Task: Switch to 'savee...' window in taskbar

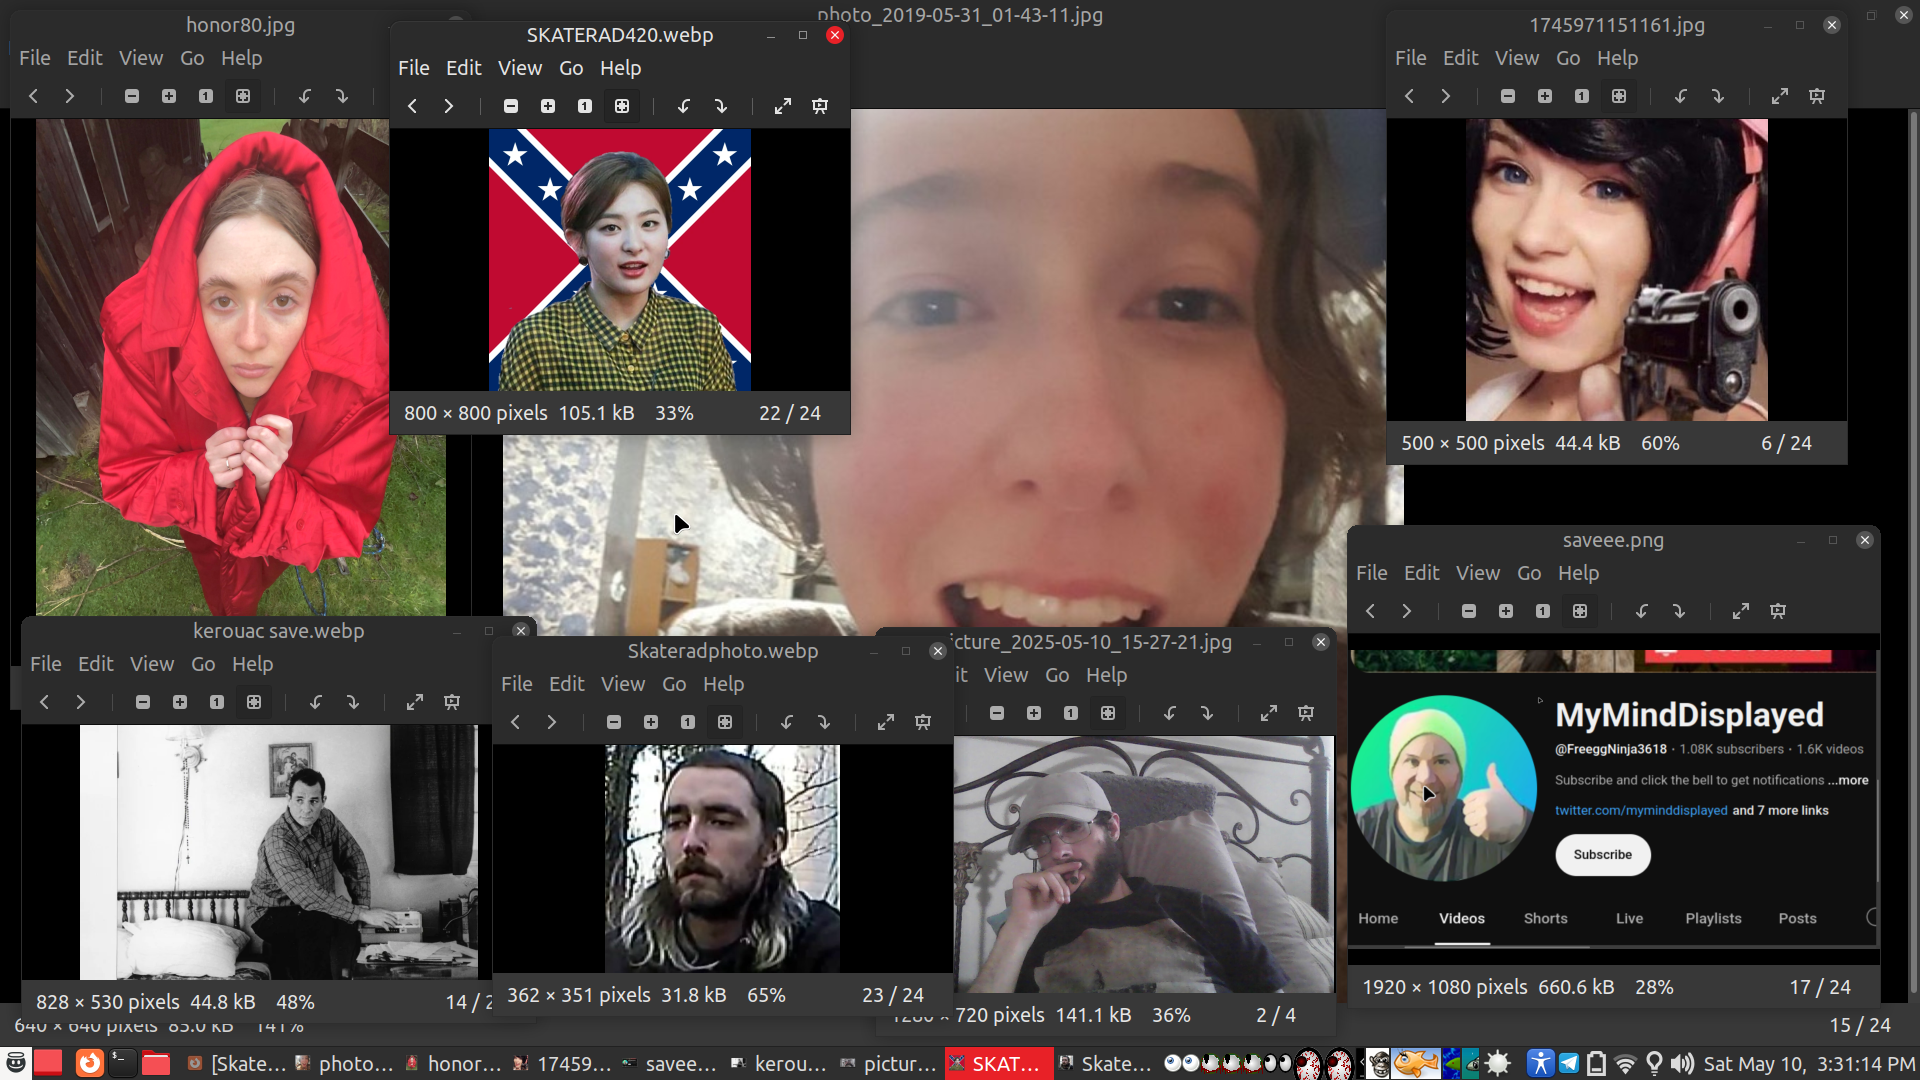Action: (x=672, y=1064)
